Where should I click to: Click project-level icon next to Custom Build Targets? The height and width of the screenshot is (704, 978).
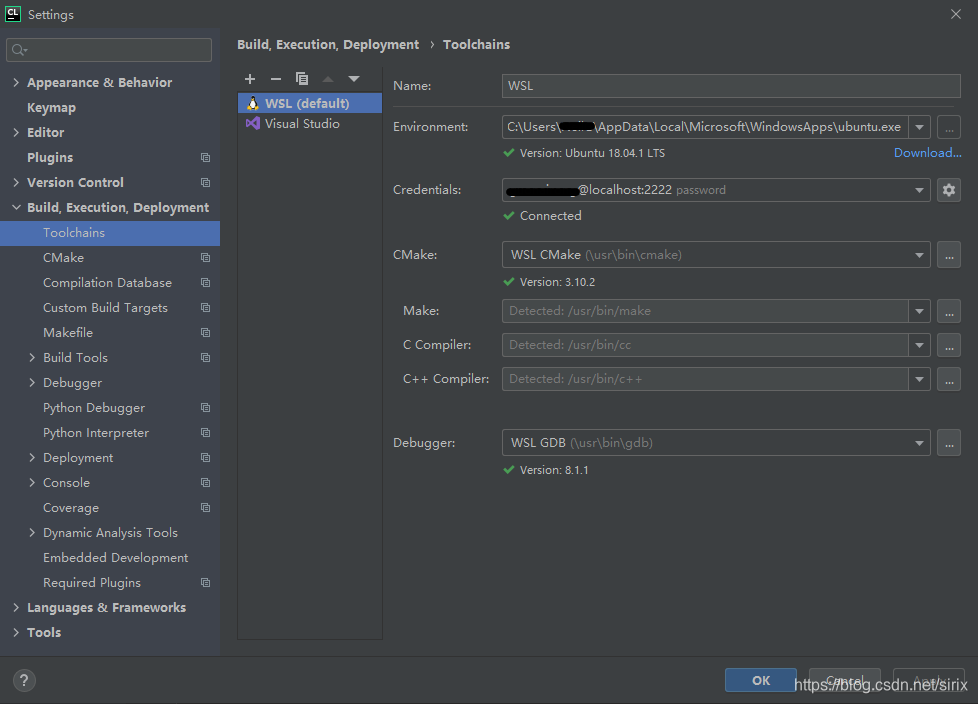[x=205, y=307]
